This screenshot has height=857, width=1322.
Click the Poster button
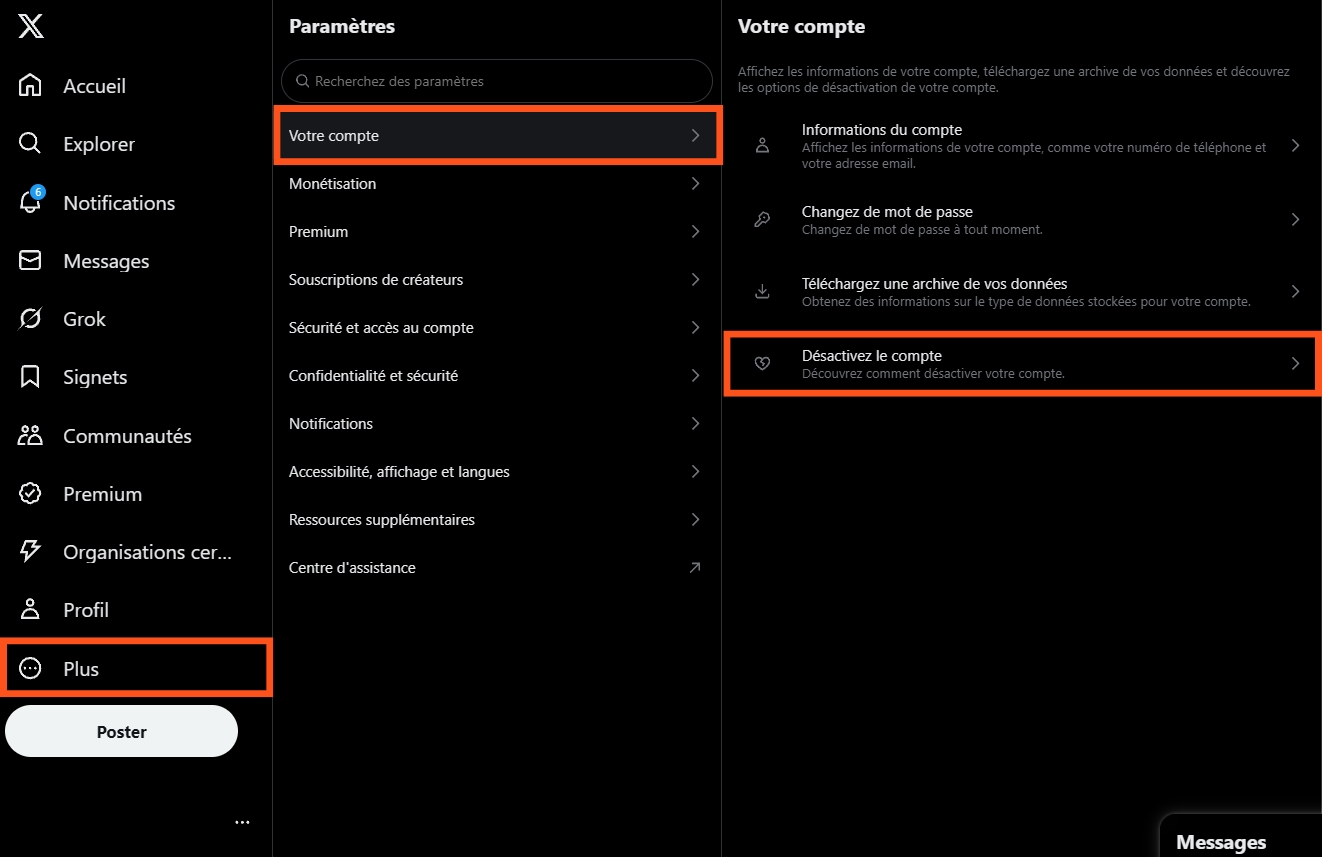(x=122, y=732)
